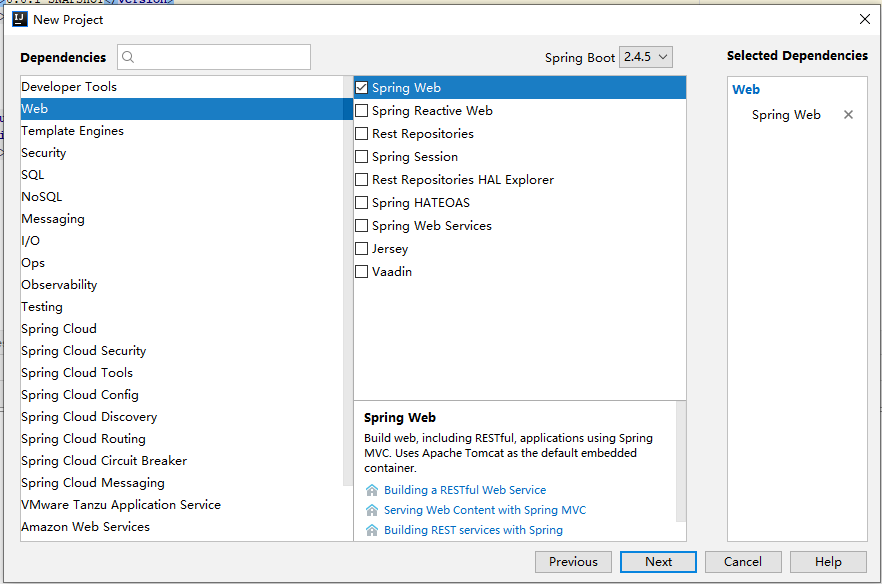Tick the Rest Repositories checkbox
Viewport: 882px width, 584px height.
point(362,134)
